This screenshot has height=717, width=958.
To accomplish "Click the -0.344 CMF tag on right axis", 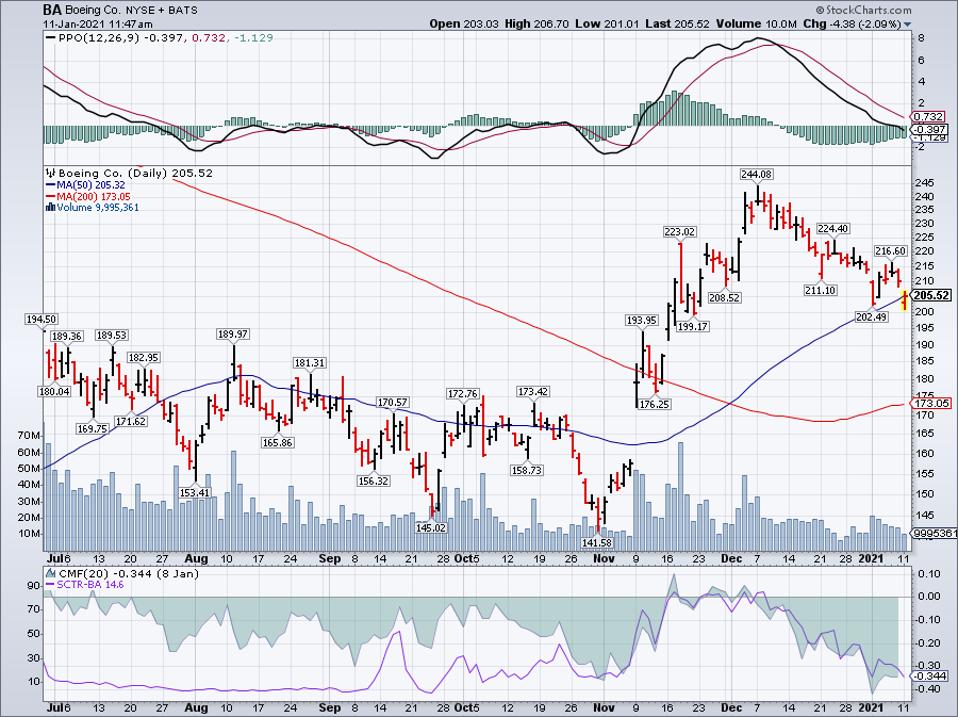I will point(931,676).
